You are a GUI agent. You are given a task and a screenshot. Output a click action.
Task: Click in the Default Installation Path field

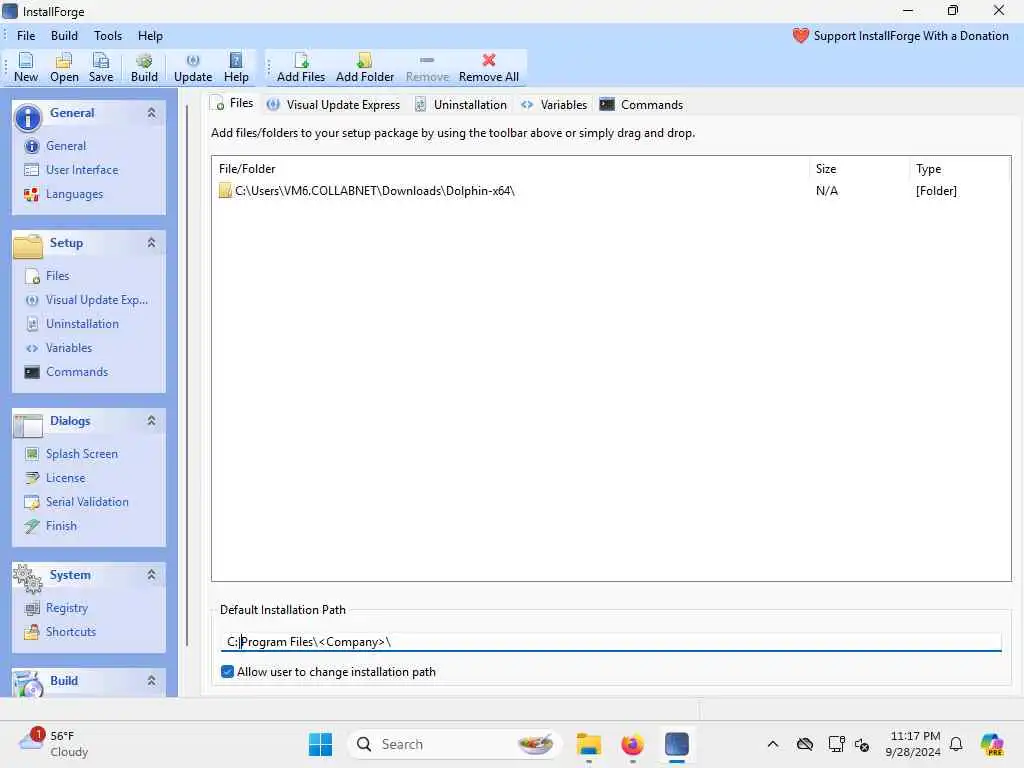[x=611, y=642]
